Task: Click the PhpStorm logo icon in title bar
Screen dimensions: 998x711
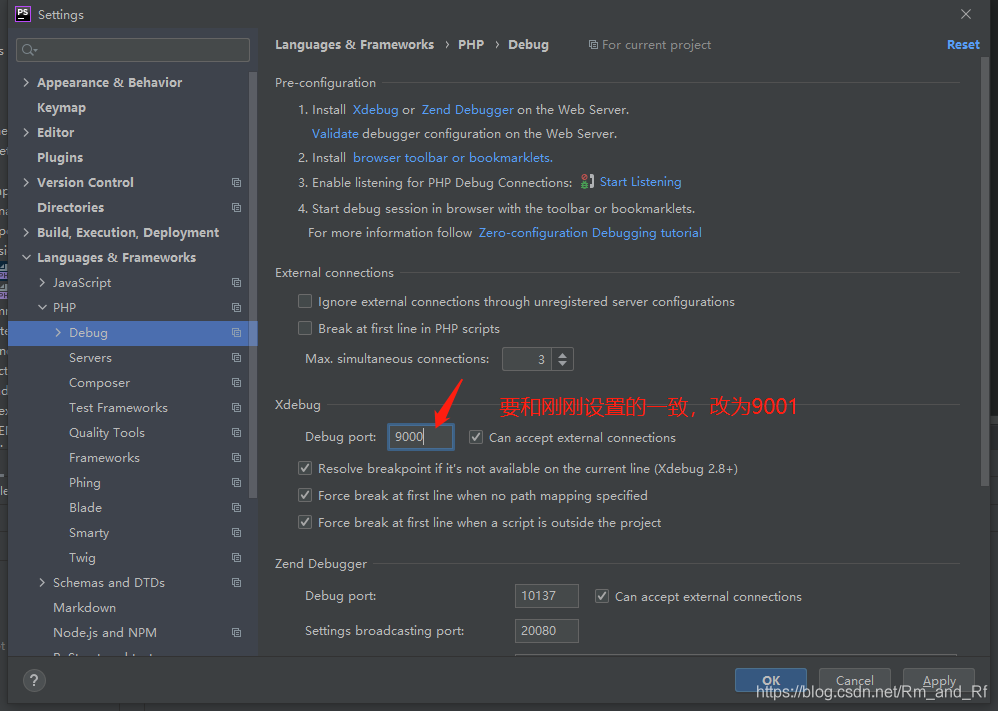Action: [23, 14]
